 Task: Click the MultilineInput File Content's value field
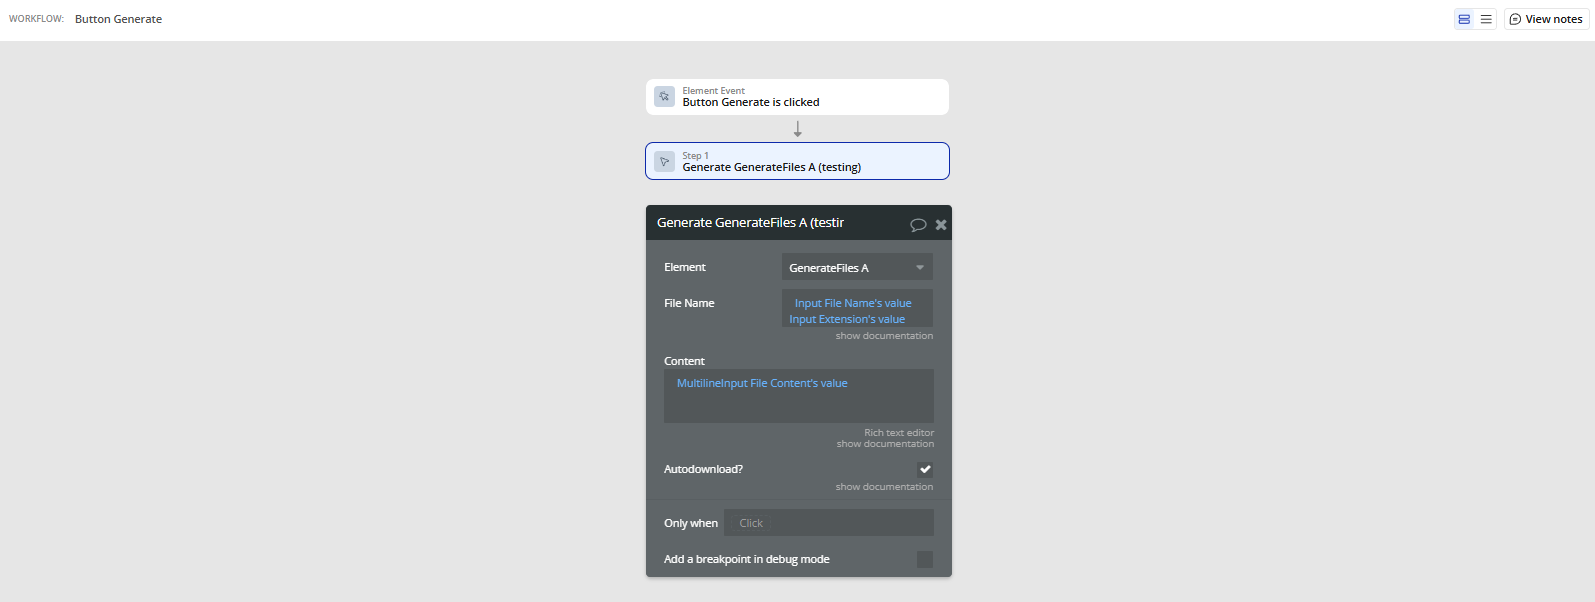(762, 383)
